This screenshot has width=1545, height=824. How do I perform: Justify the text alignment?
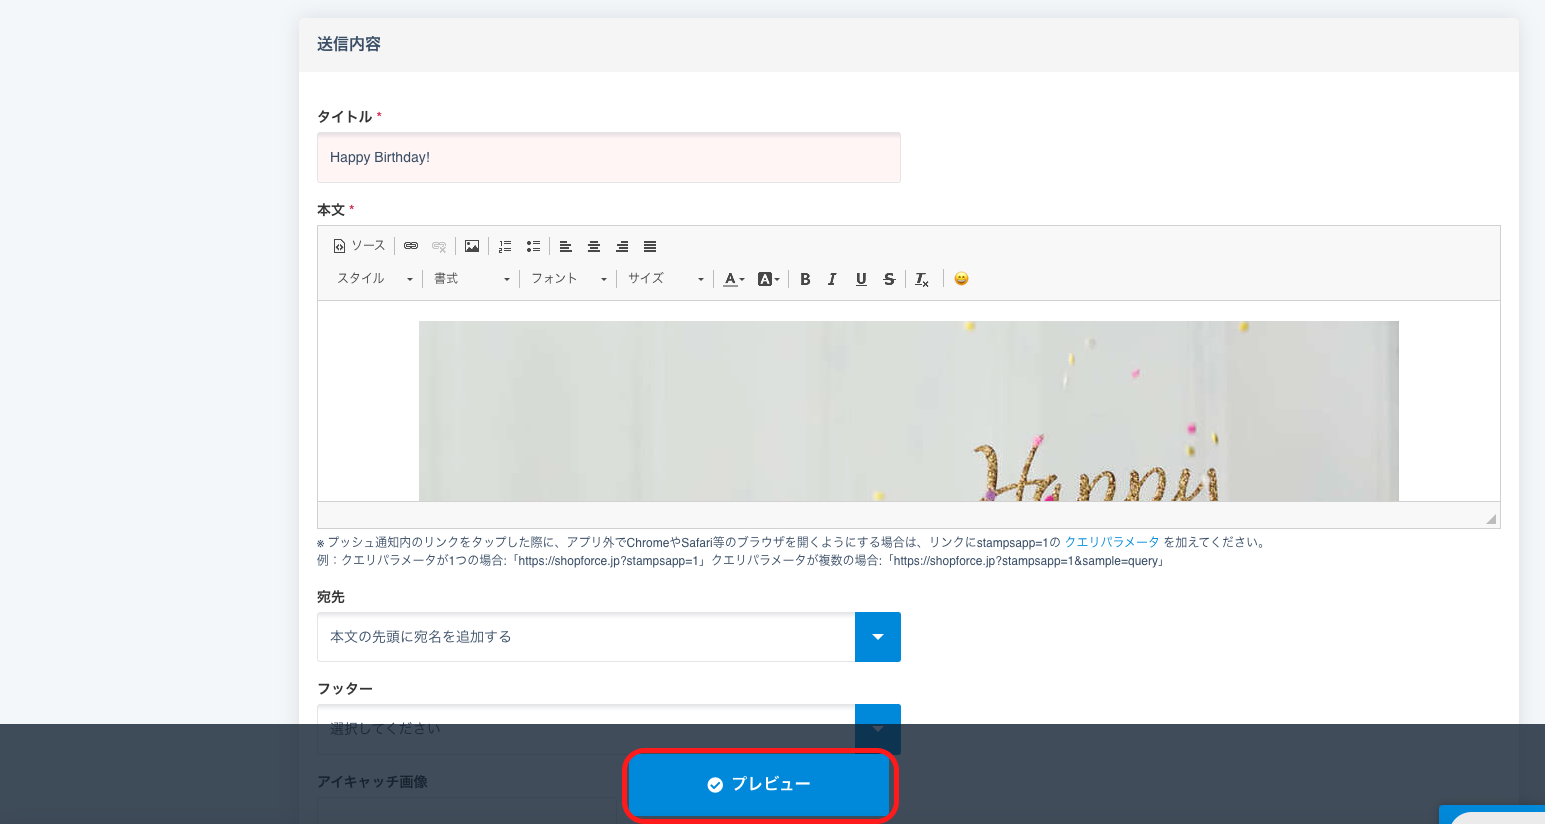[650, 246]
